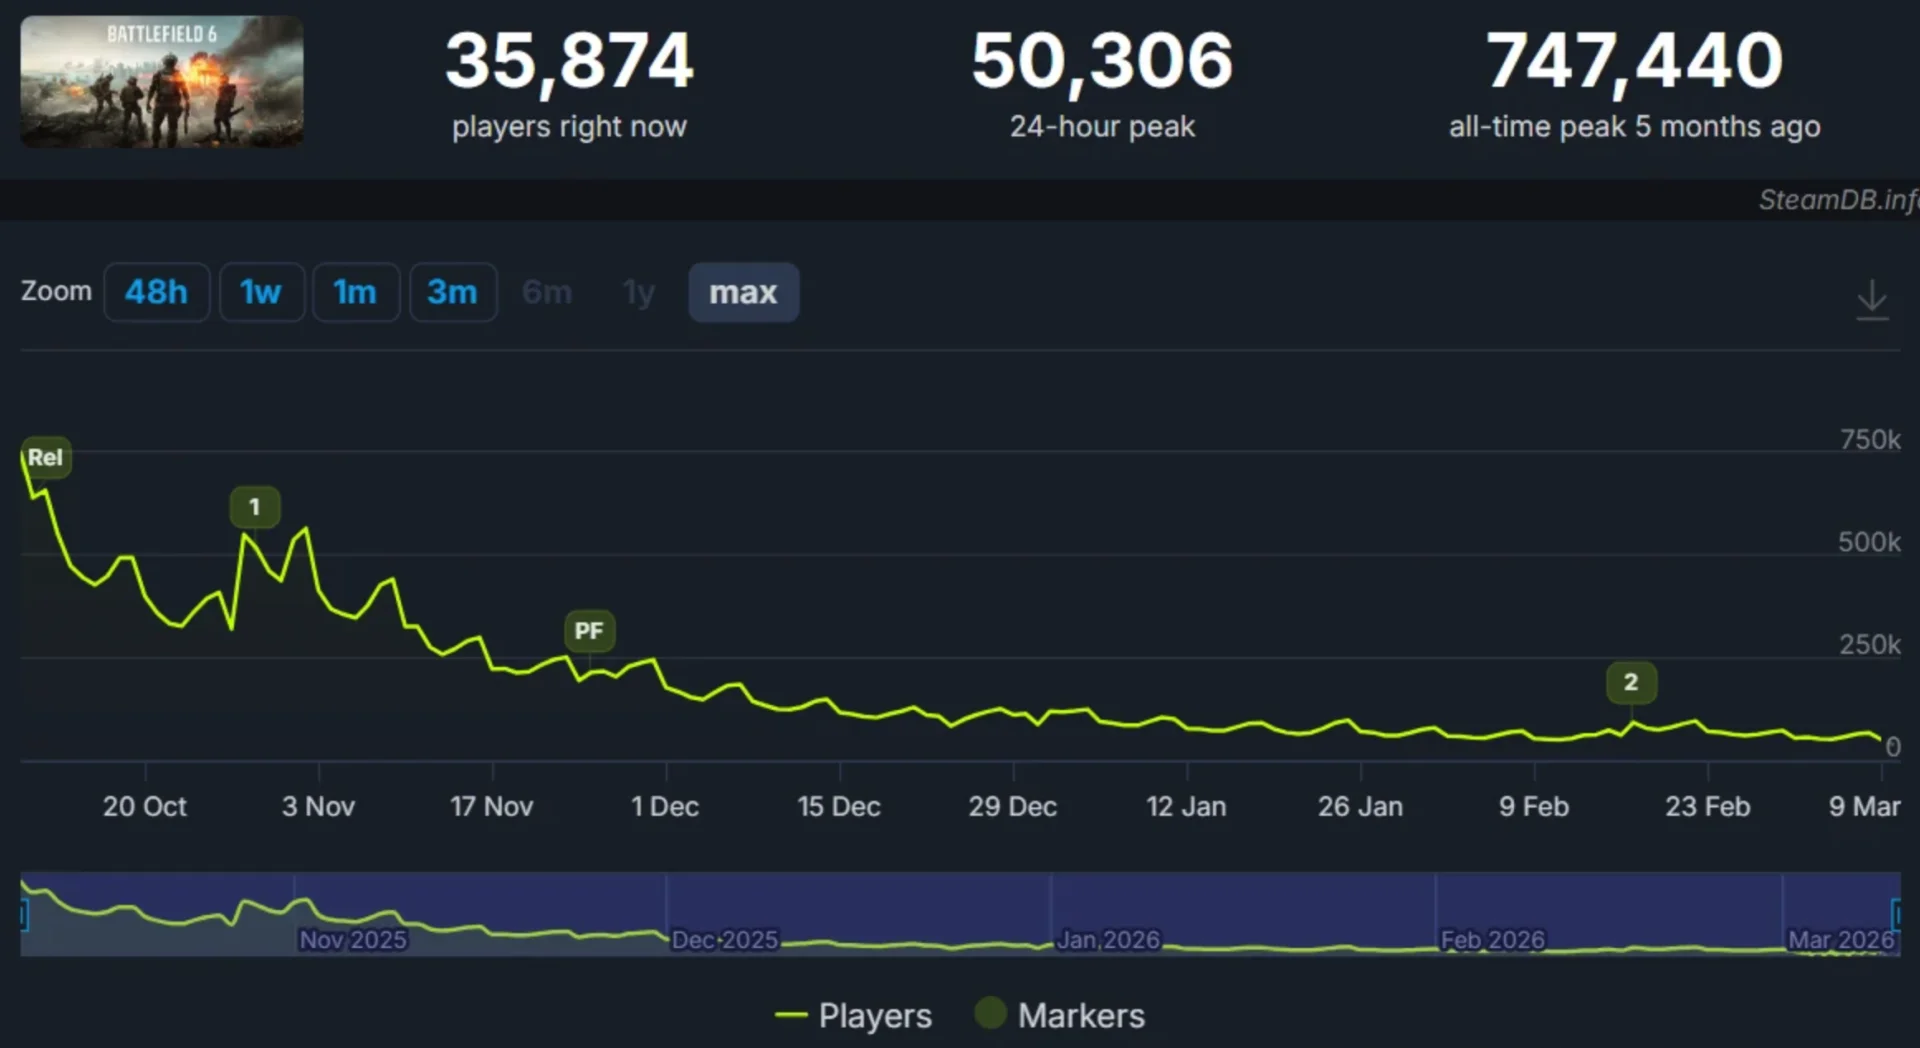Select the disabled 6m zoom option
This screenshot has height=1048, width=1920.
547,292
